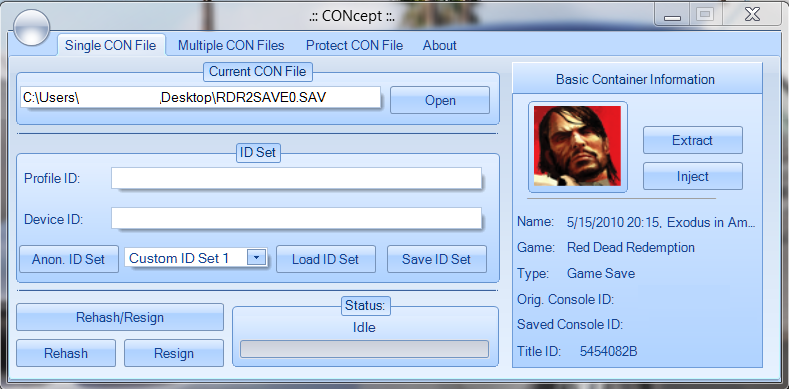Screen dimensions: 789x389
Task: Click Open to browse for a file
Action: pos(440,100)
